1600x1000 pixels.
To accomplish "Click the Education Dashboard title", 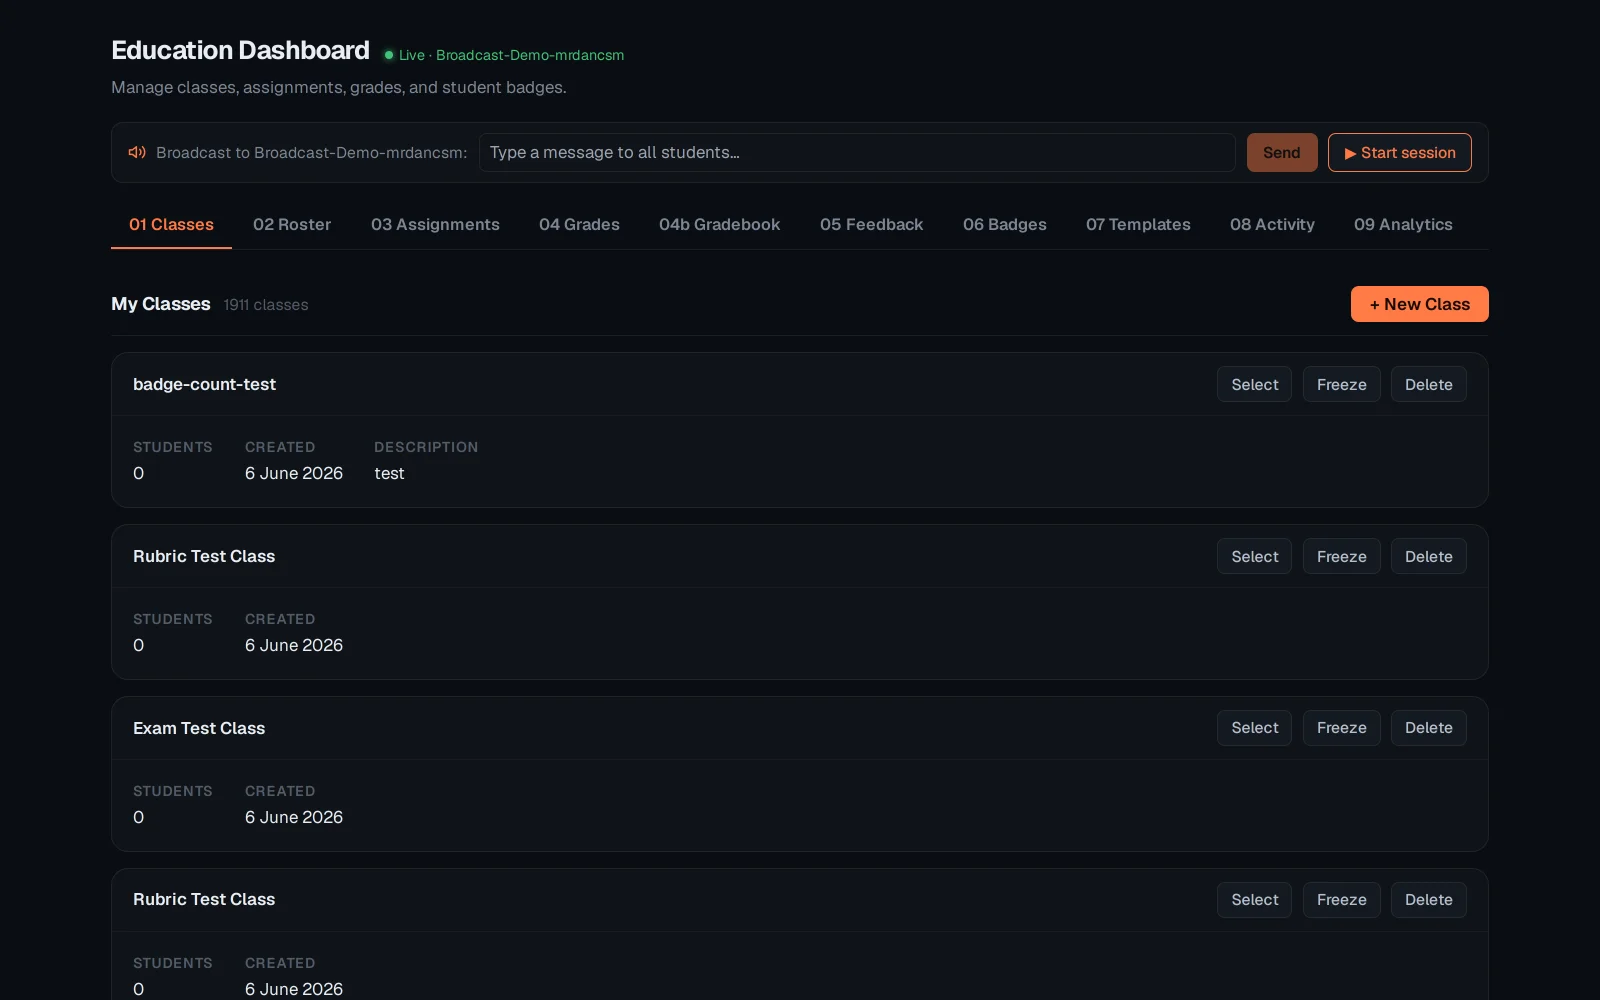I will tap(240, 50).
